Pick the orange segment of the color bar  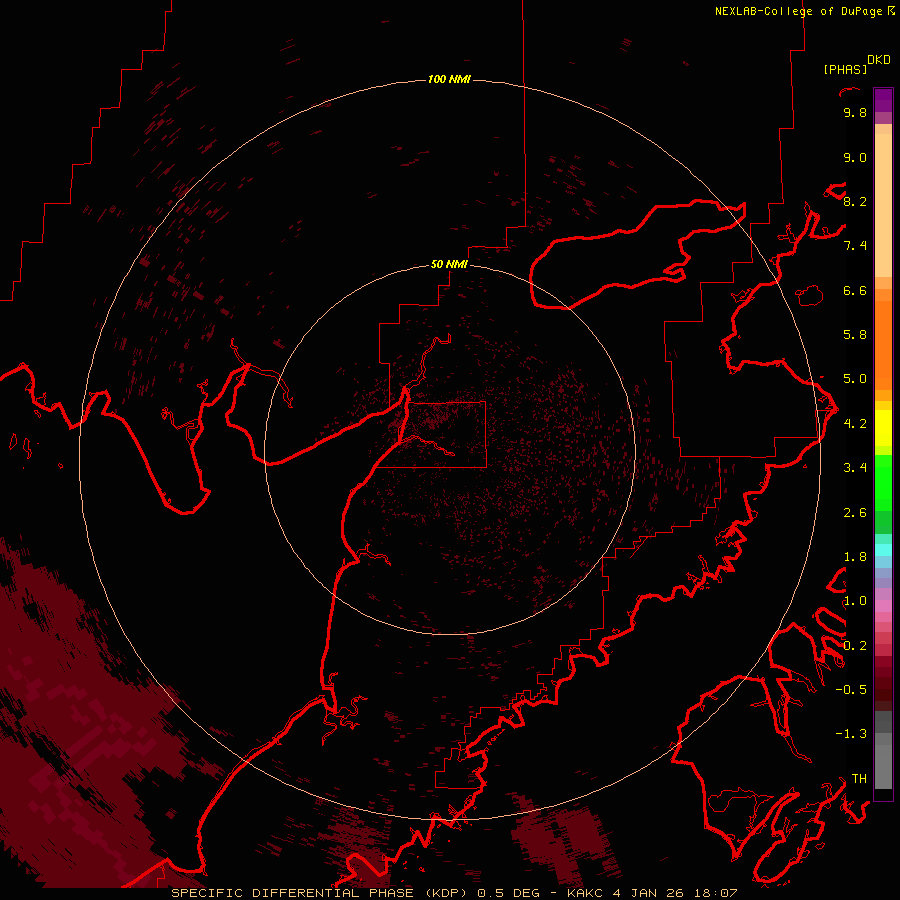click(883, 346)
